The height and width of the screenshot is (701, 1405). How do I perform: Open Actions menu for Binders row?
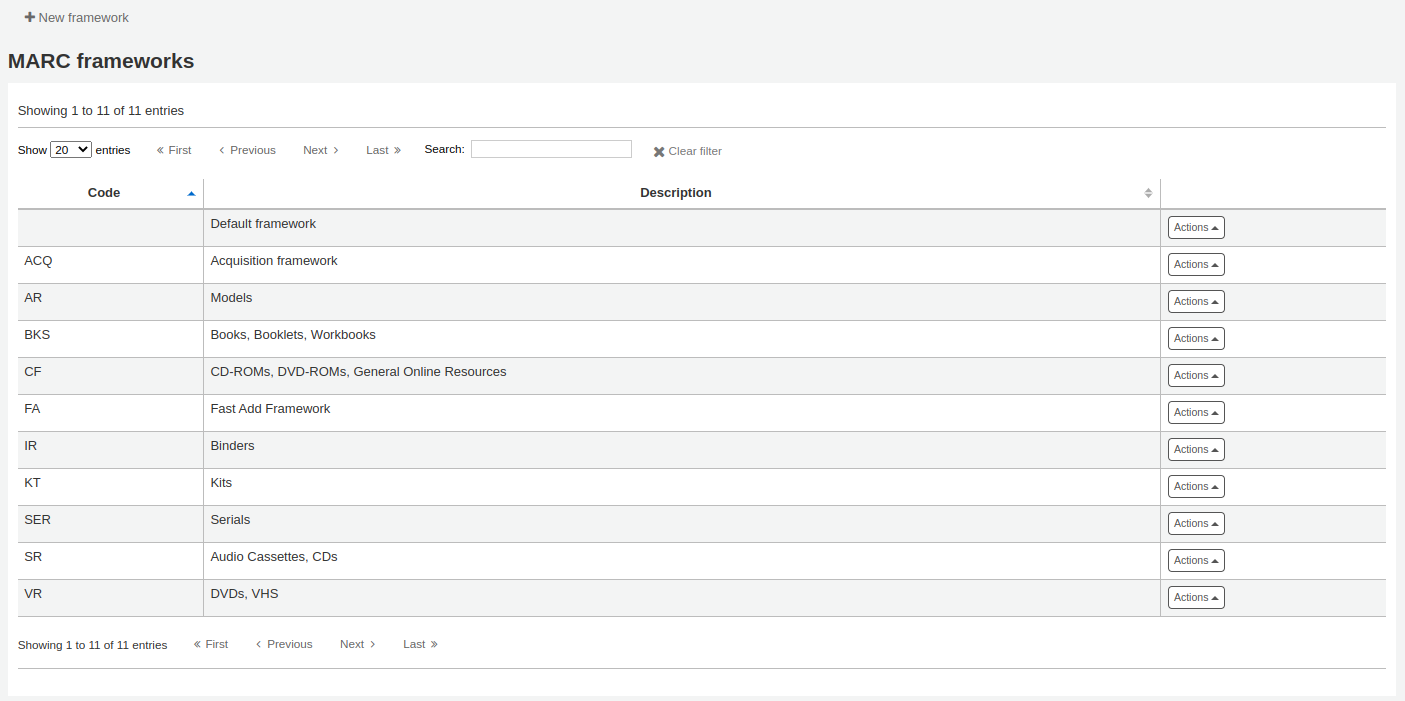point(1196,450)
